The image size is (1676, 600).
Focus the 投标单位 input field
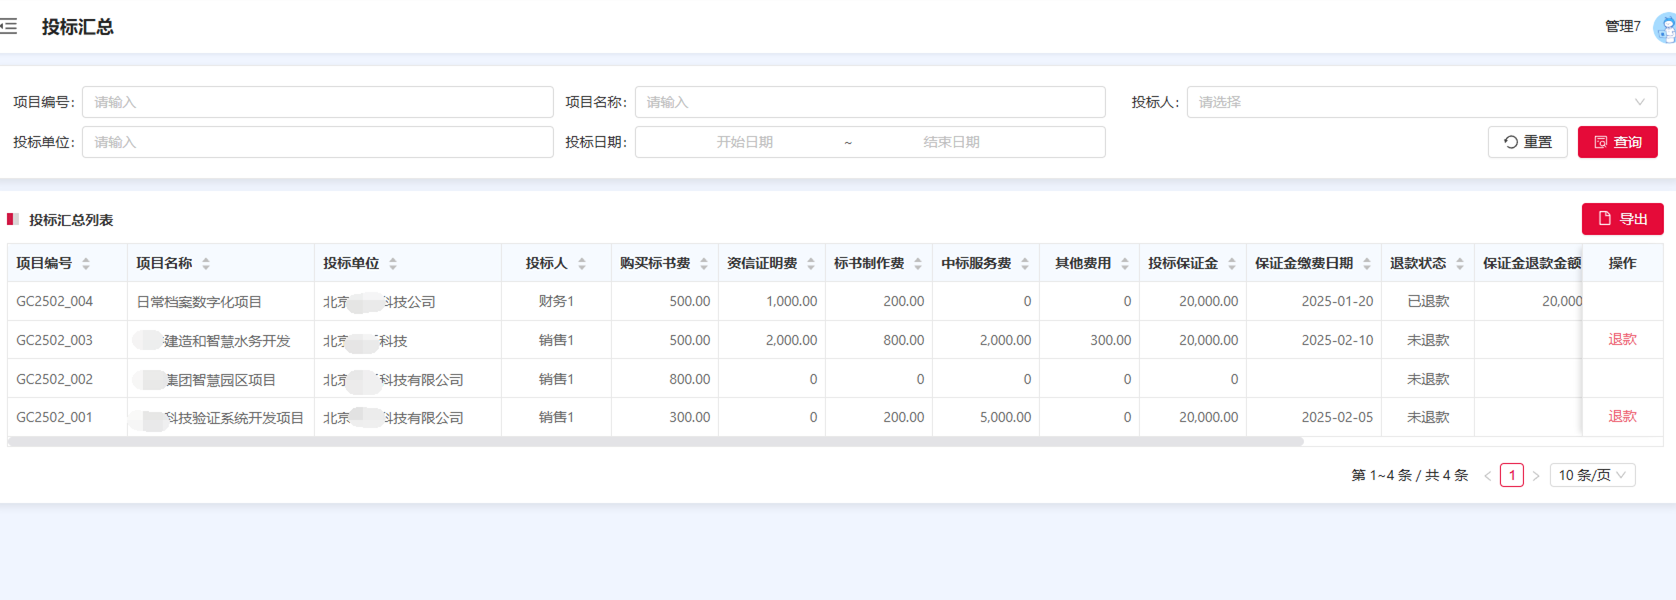pos(318,142)
